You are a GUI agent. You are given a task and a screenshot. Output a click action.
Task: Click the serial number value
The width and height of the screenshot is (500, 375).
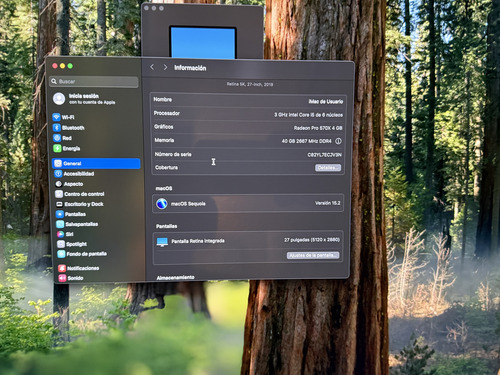click(x=324, y=155)
